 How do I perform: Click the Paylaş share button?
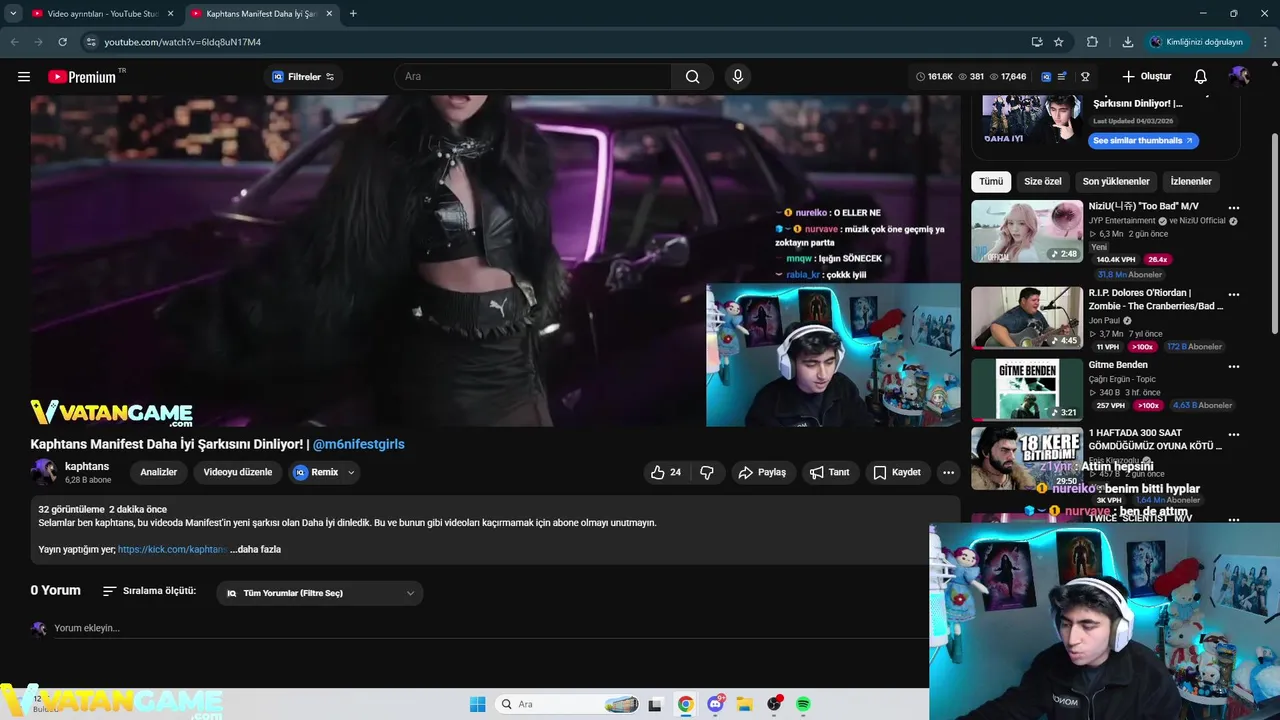tap(762, 472)
